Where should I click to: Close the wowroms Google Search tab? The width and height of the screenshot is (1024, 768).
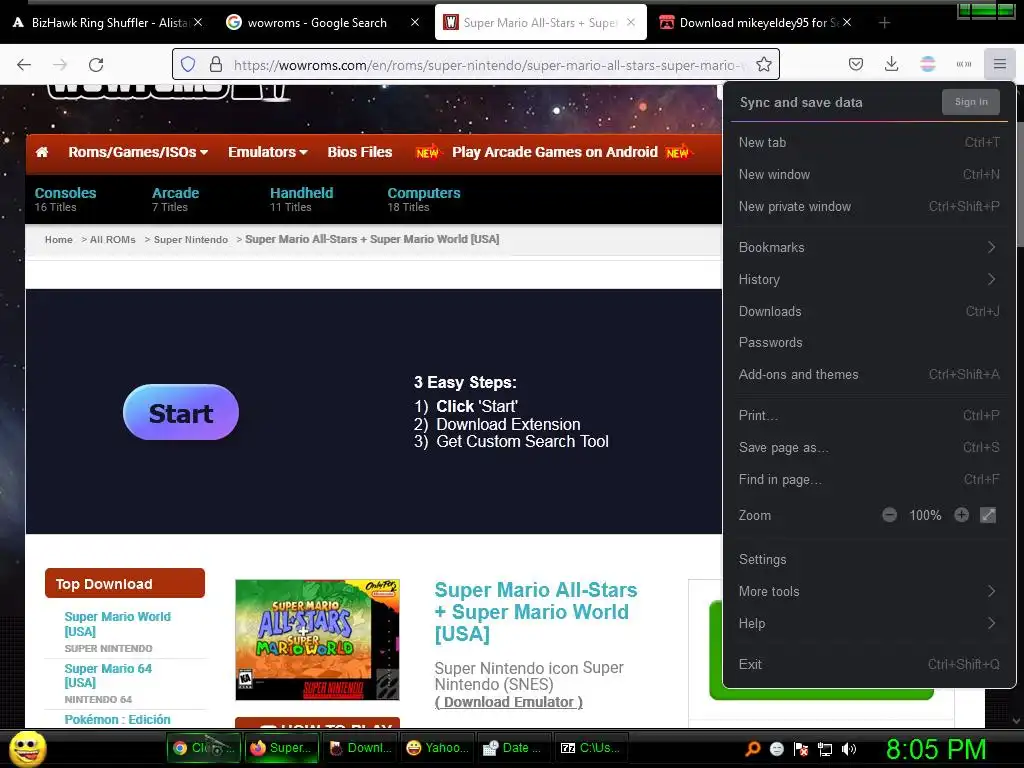(415, 22)
